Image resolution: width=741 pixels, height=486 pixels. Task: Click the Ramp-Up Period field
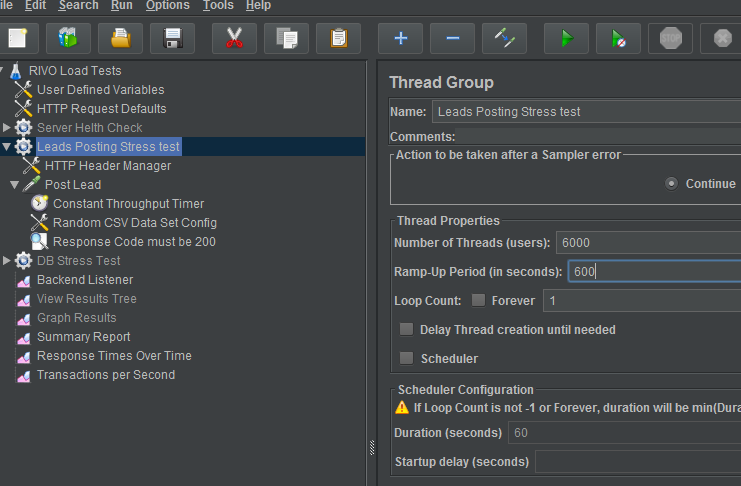(655, 271)
